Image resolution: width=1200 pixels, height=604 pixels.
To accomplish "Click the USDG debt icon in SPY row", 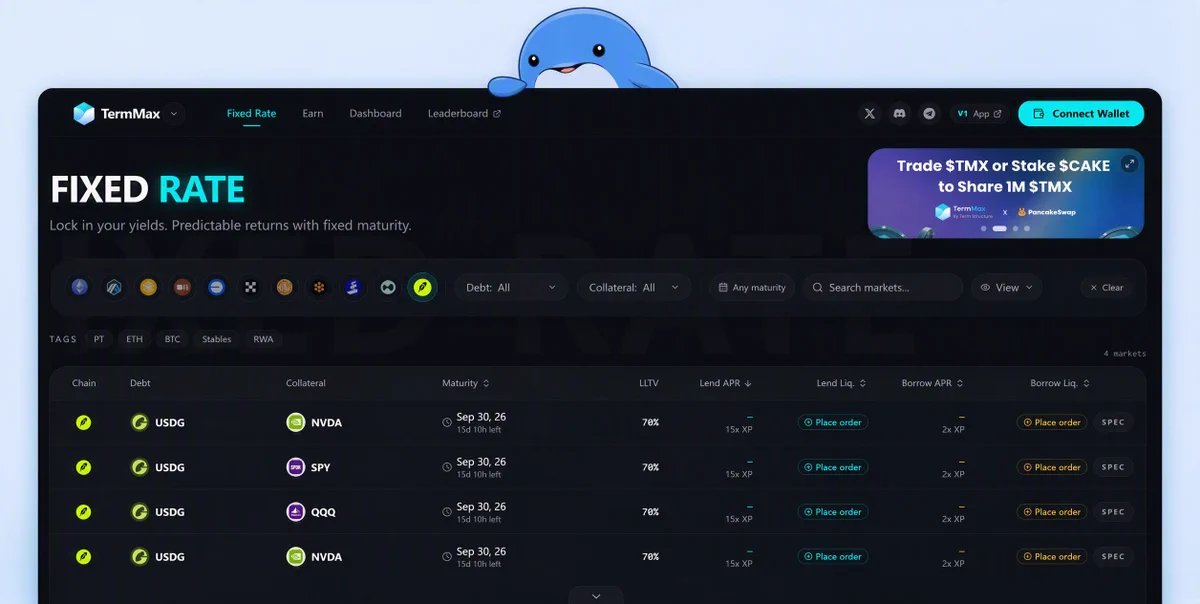I will tap(140, 467).
